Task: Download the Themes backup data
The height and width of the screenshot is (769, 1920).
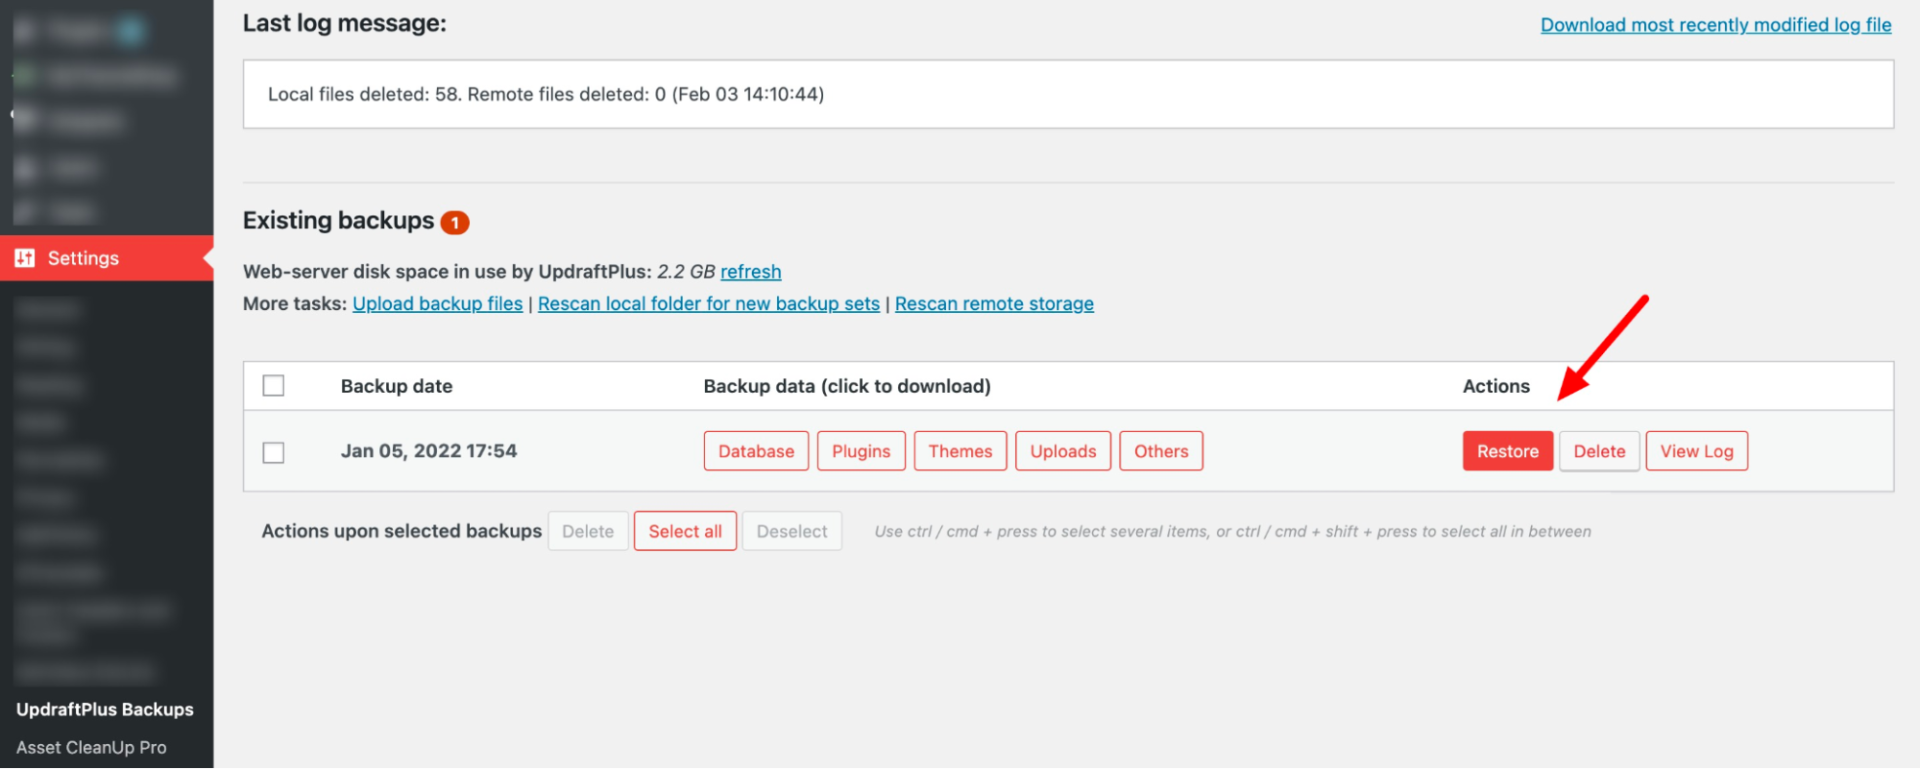Action: pyautogui.click(x=960, y=451)
